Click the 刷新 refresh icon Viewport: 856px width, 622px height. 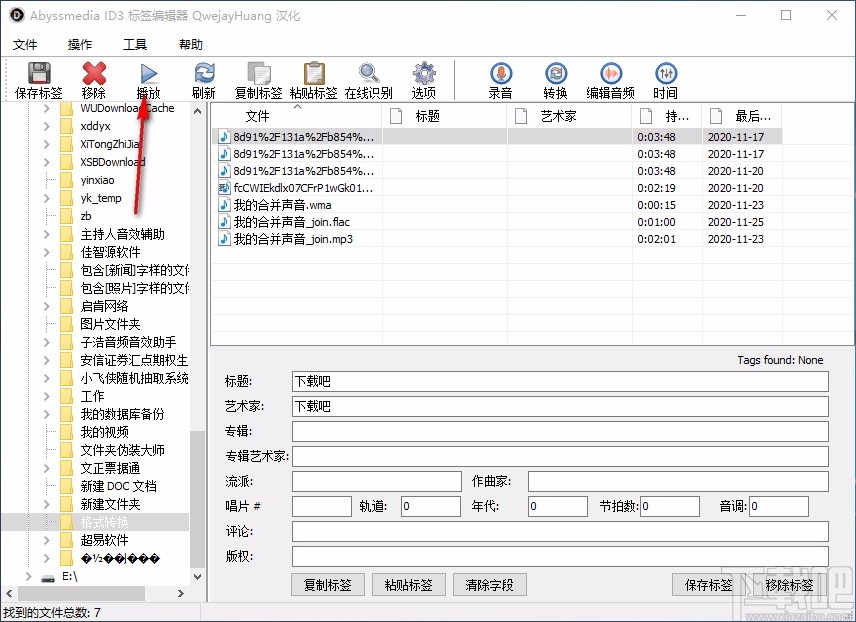pos(204,75)
